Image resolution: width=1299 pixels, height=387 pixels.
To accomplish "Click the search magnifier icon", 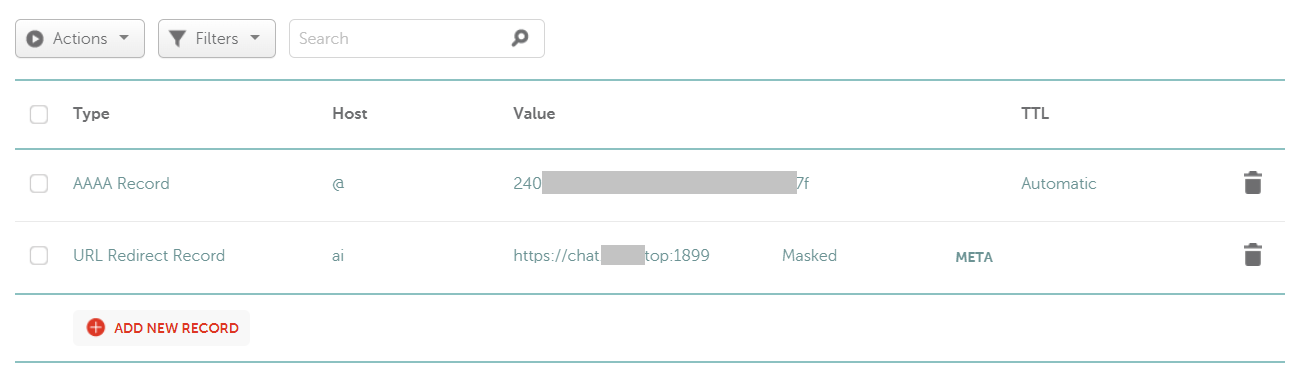I will [519, 38].
